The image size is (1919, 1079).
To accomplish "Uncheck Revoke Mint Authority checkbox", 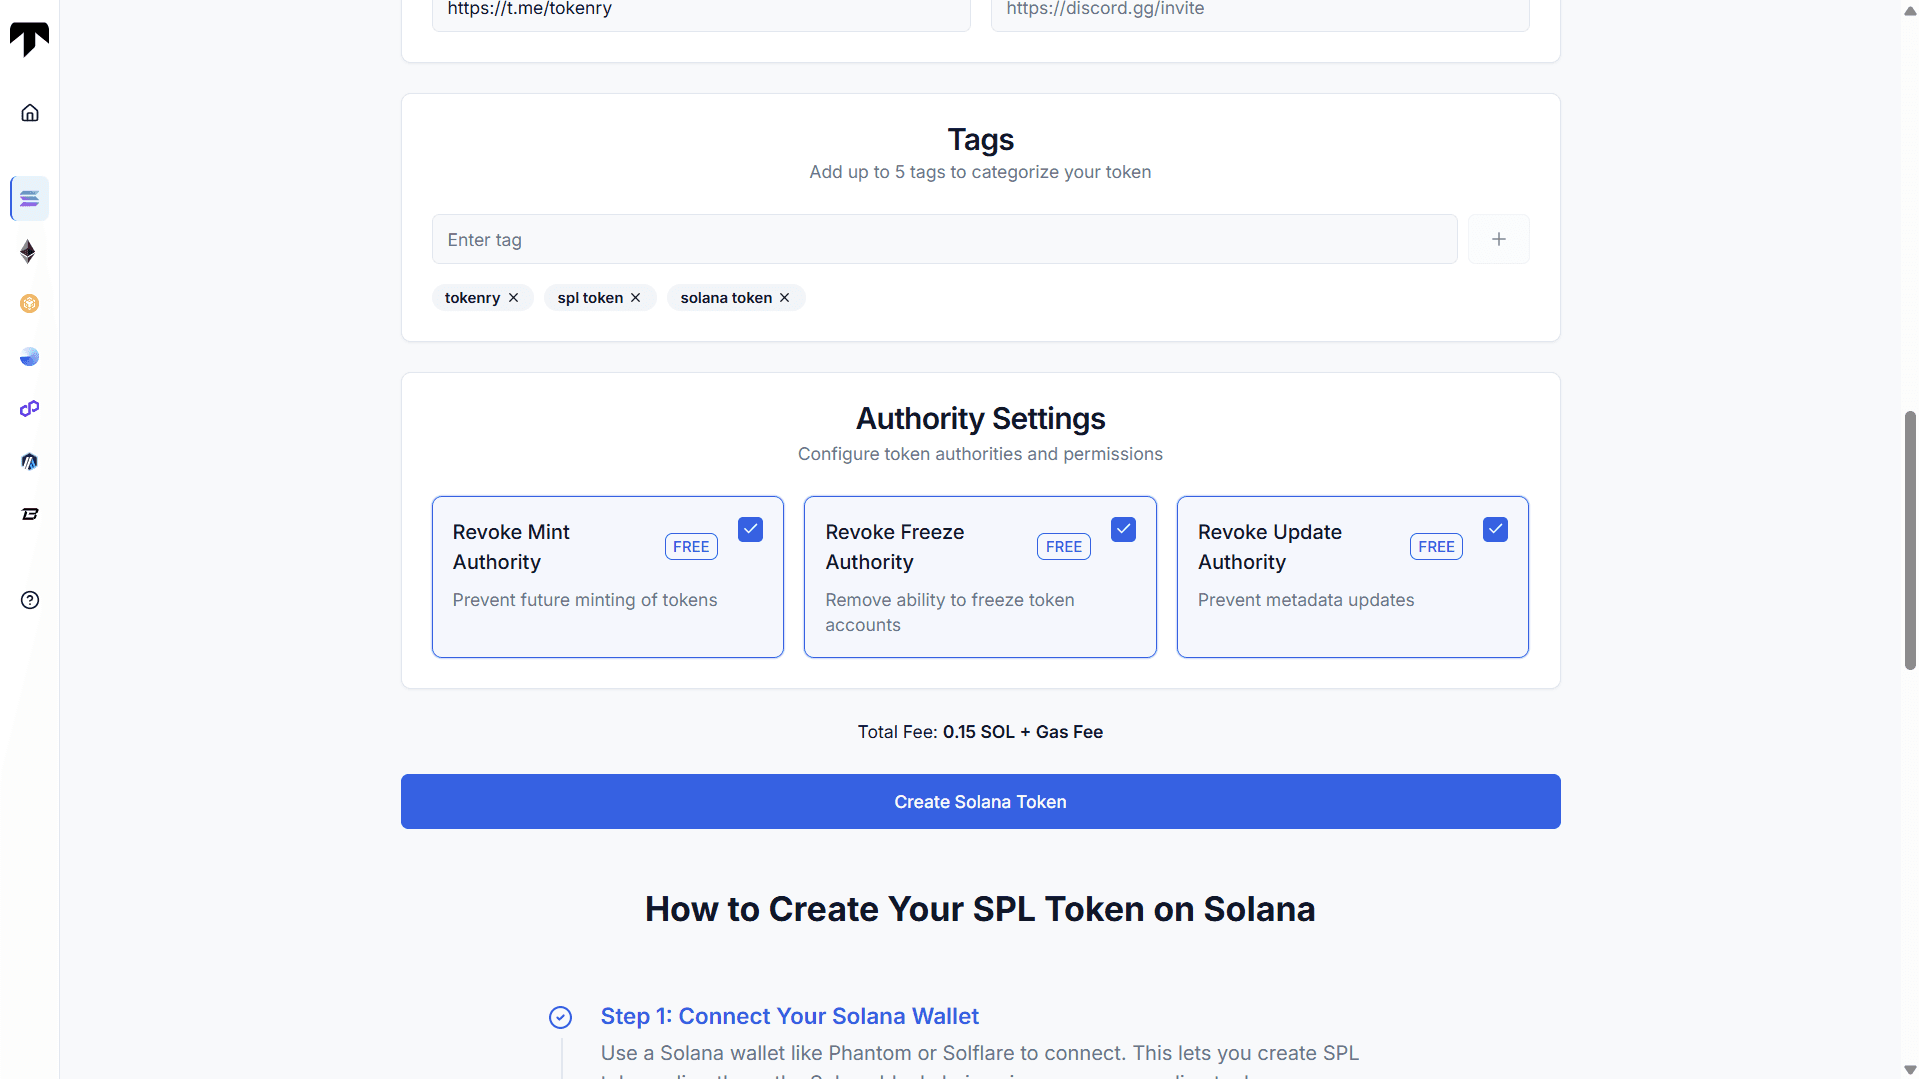I will coord(750,530).
